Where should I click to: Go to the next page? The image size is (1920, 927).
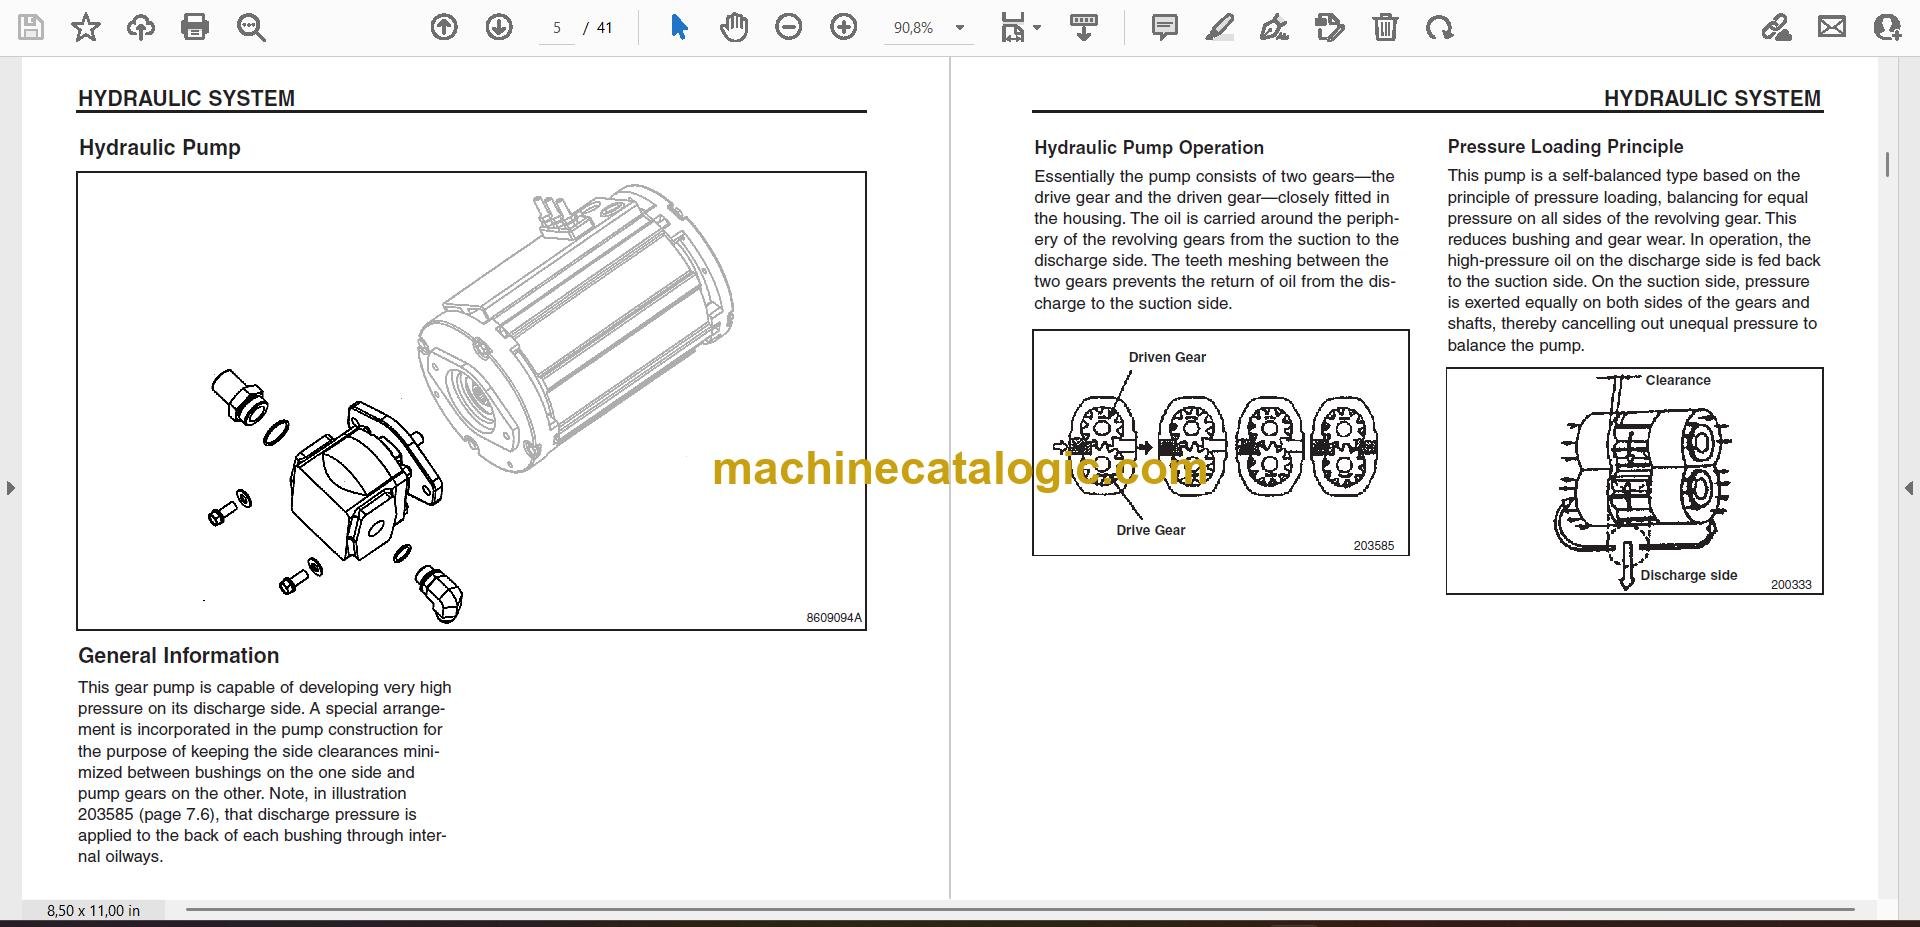(x=499, y=27)
